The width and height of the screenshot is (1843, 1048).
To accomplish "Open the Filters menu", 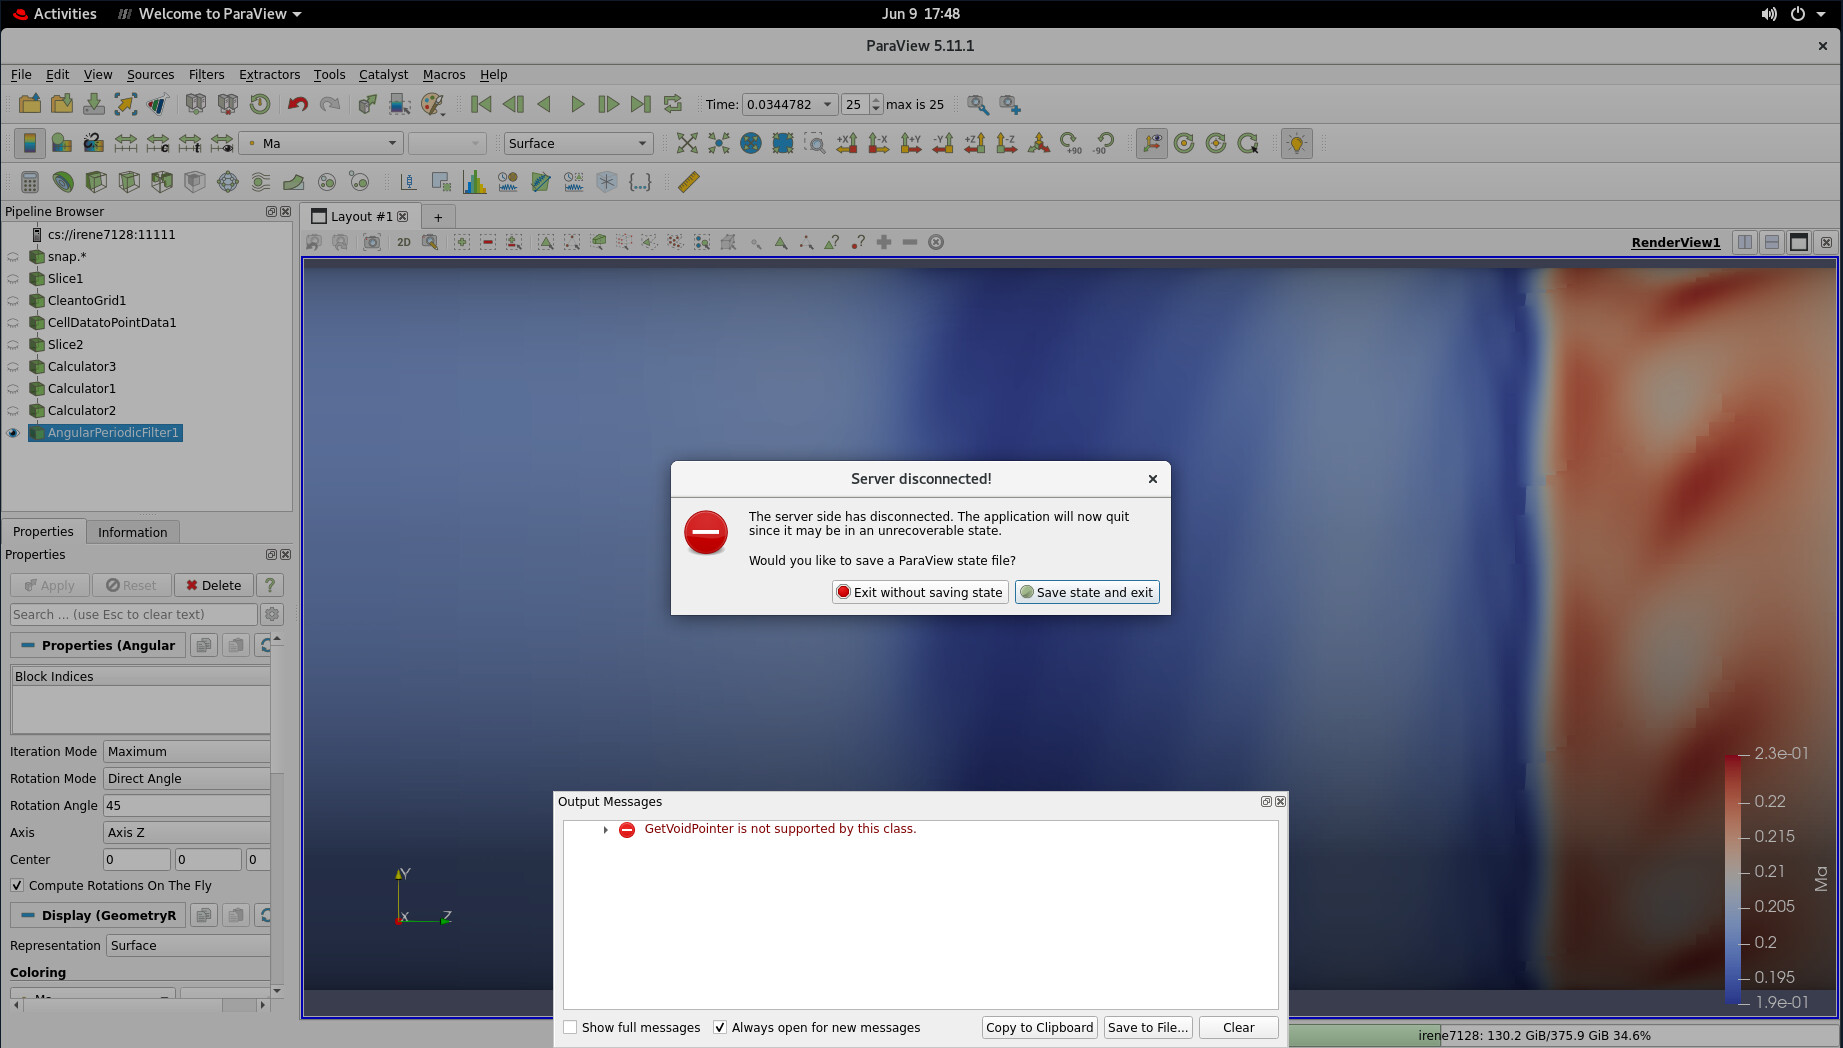I will tap(206, 75).
